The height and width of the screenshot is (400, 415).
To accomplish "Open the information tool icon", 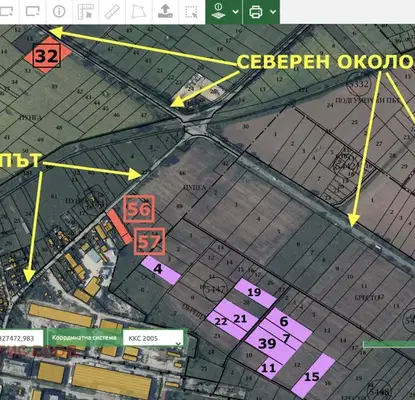I will pos(59,11).
